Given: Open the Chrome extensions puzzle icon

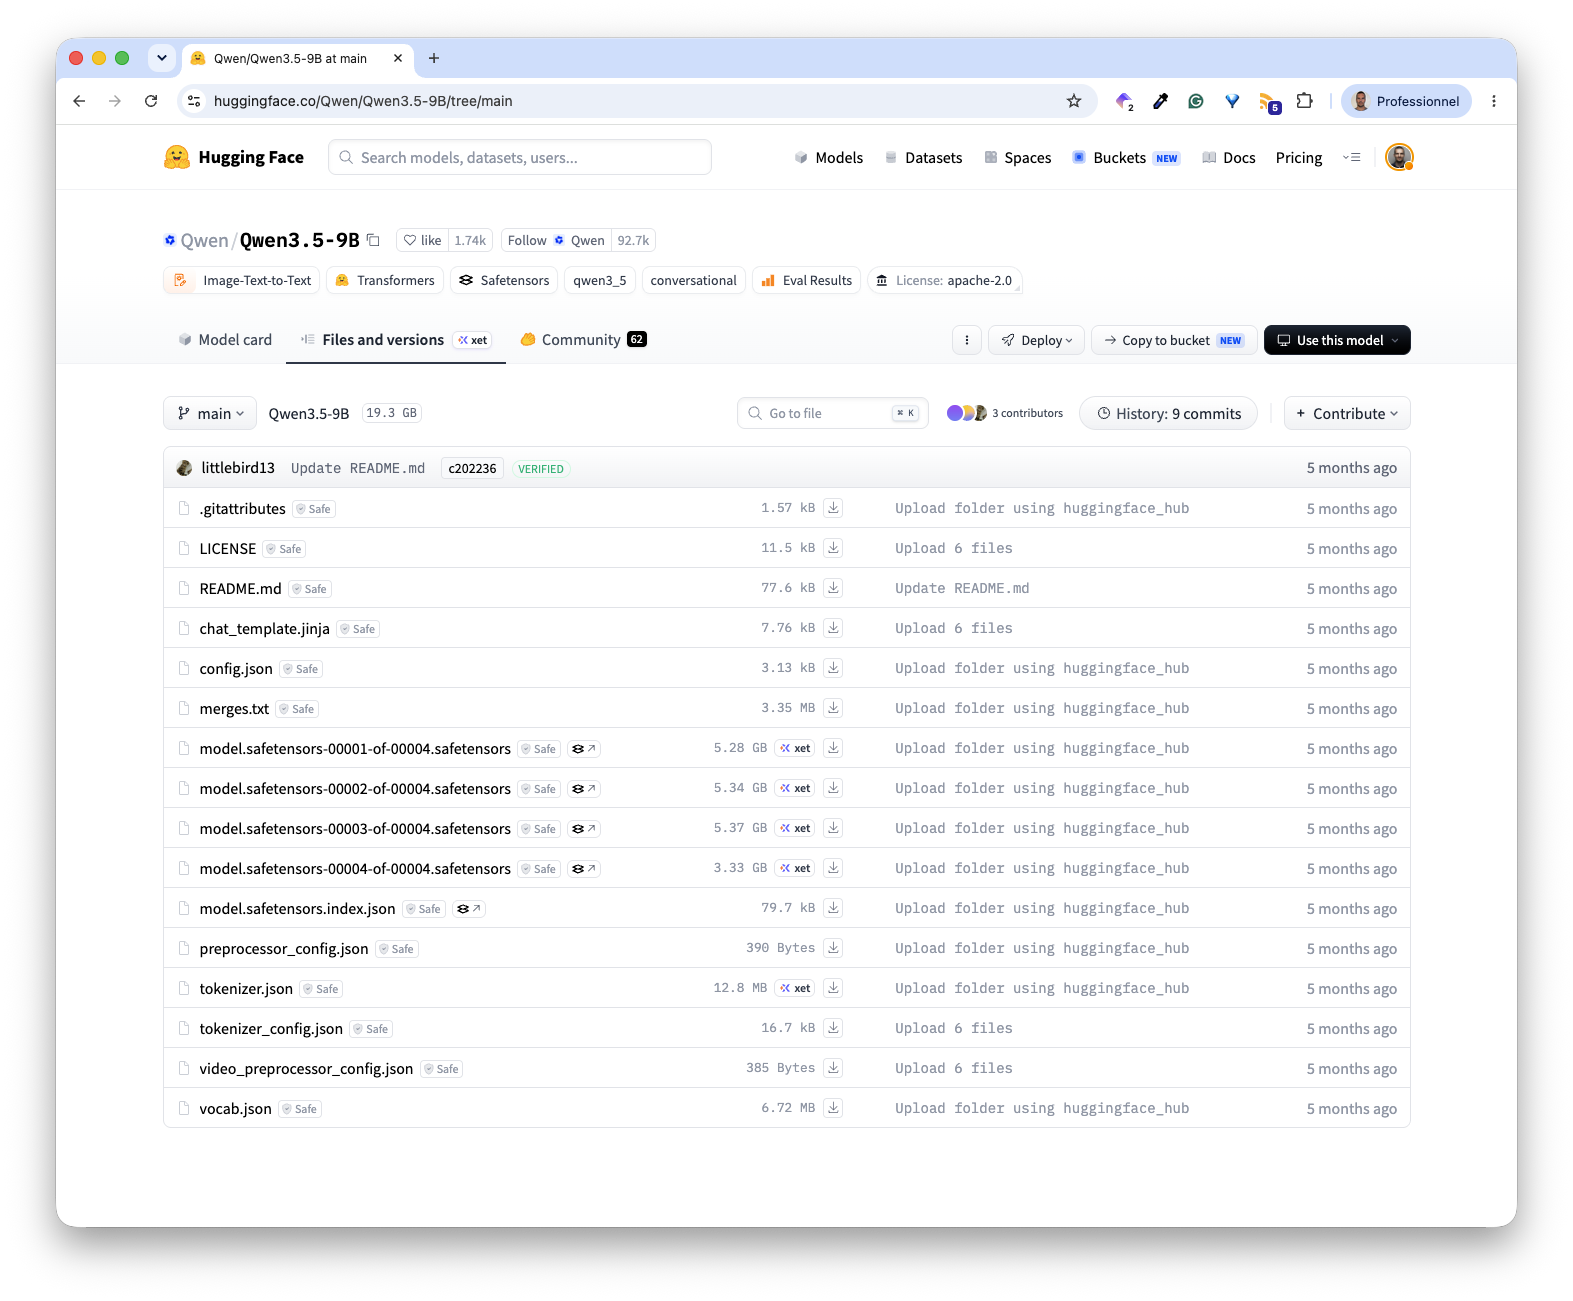Looking at the screenshot, I should tap(1305, 101).
